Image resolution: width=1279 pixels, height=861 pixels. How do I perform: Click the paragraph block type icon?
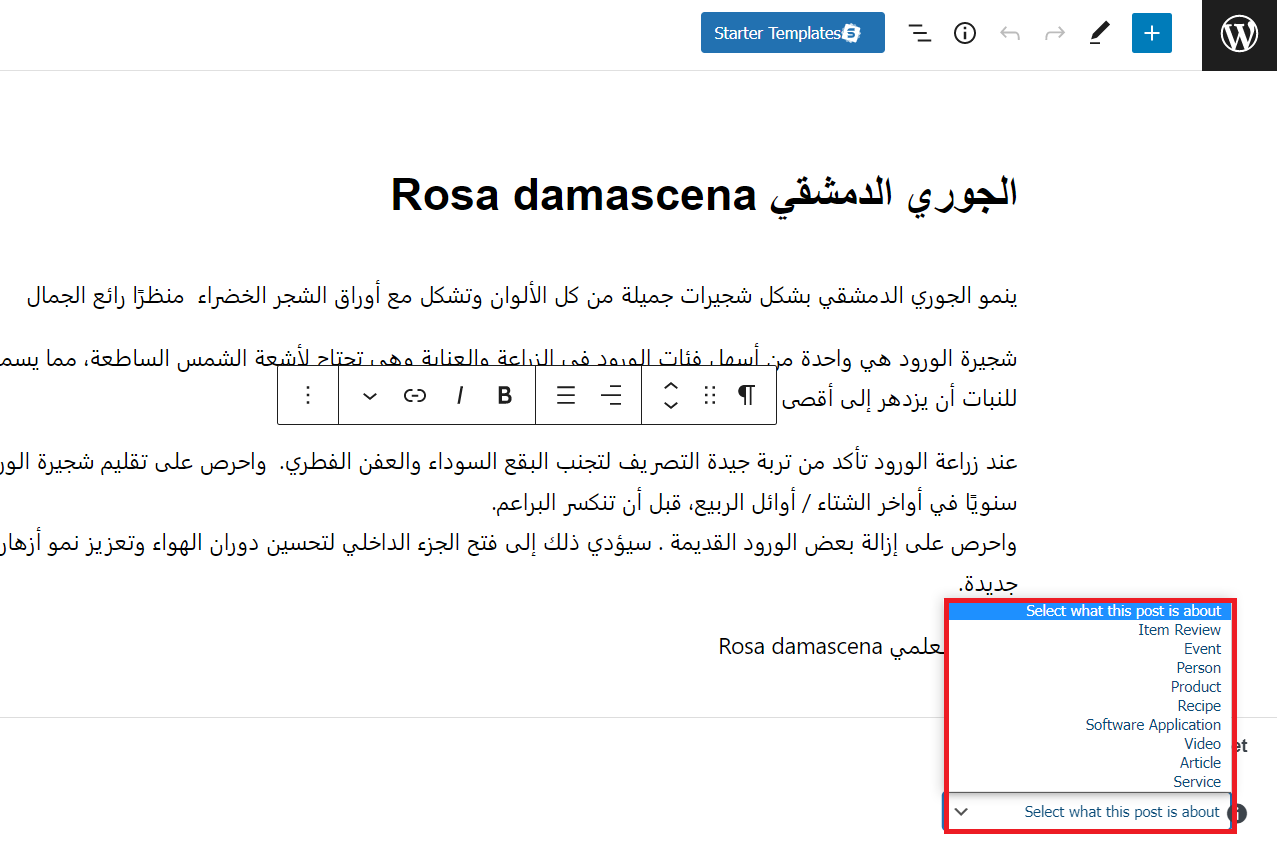click(x=746, y=396)
